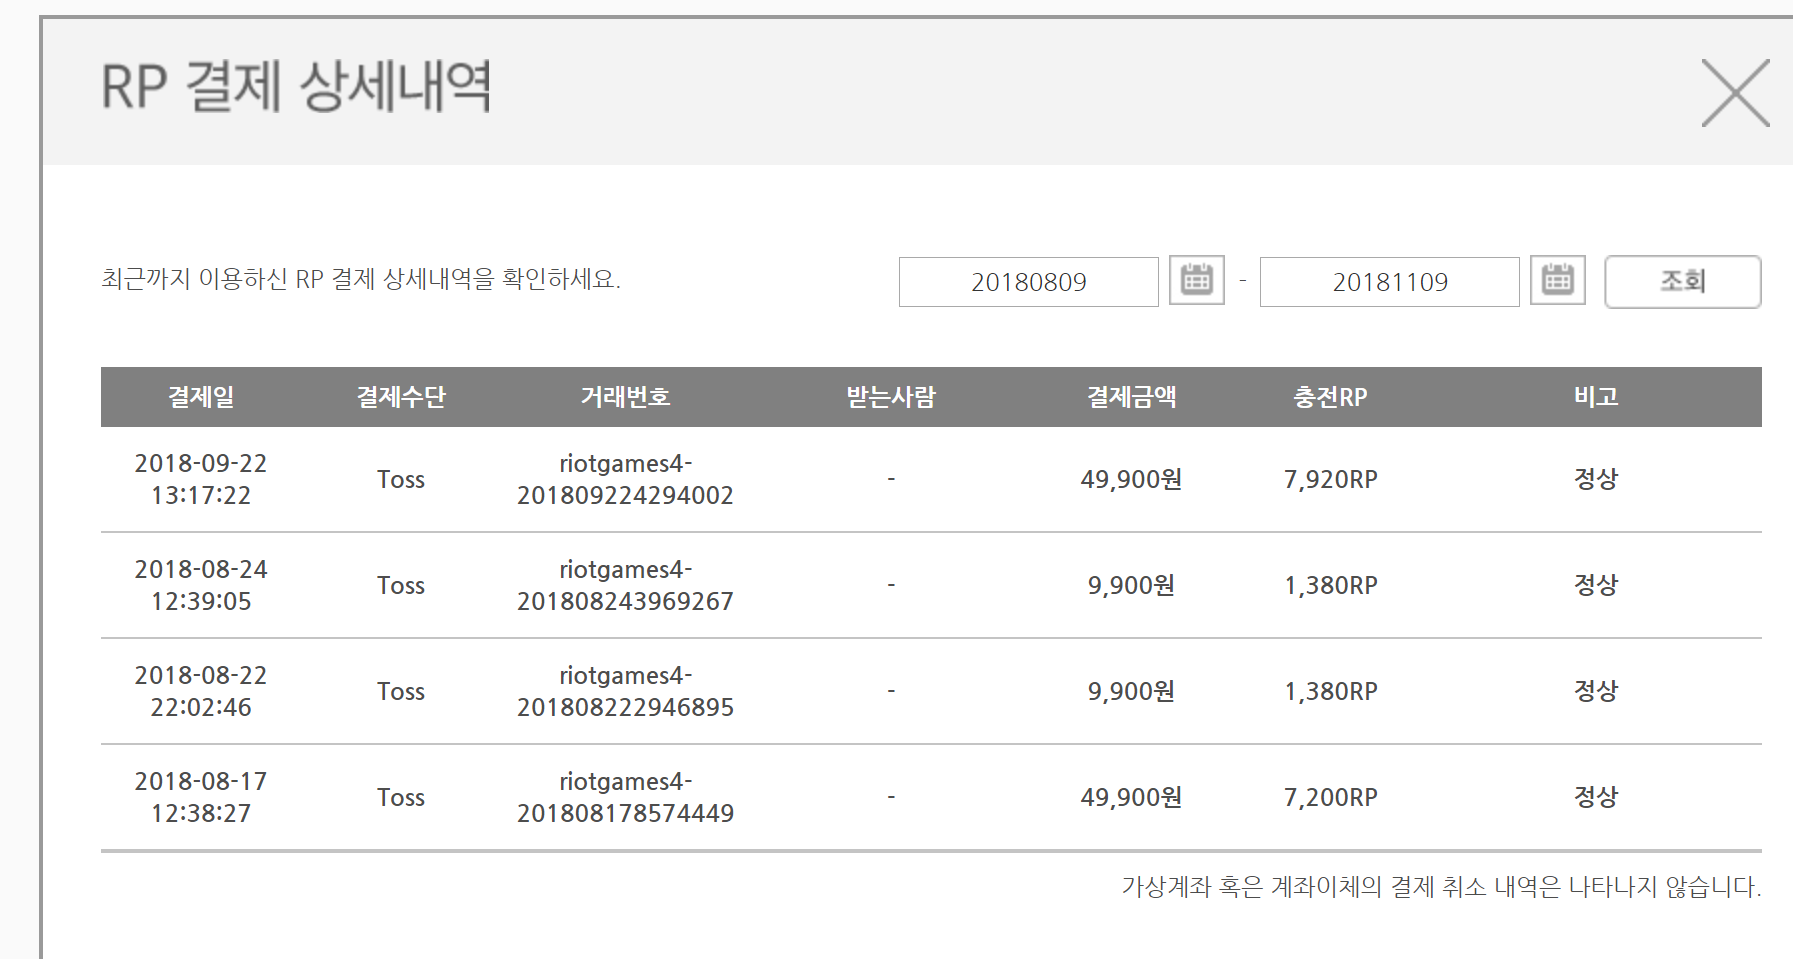
Task: Select 정상 status in 2018-08-22 row
Action: [1596, 691]
